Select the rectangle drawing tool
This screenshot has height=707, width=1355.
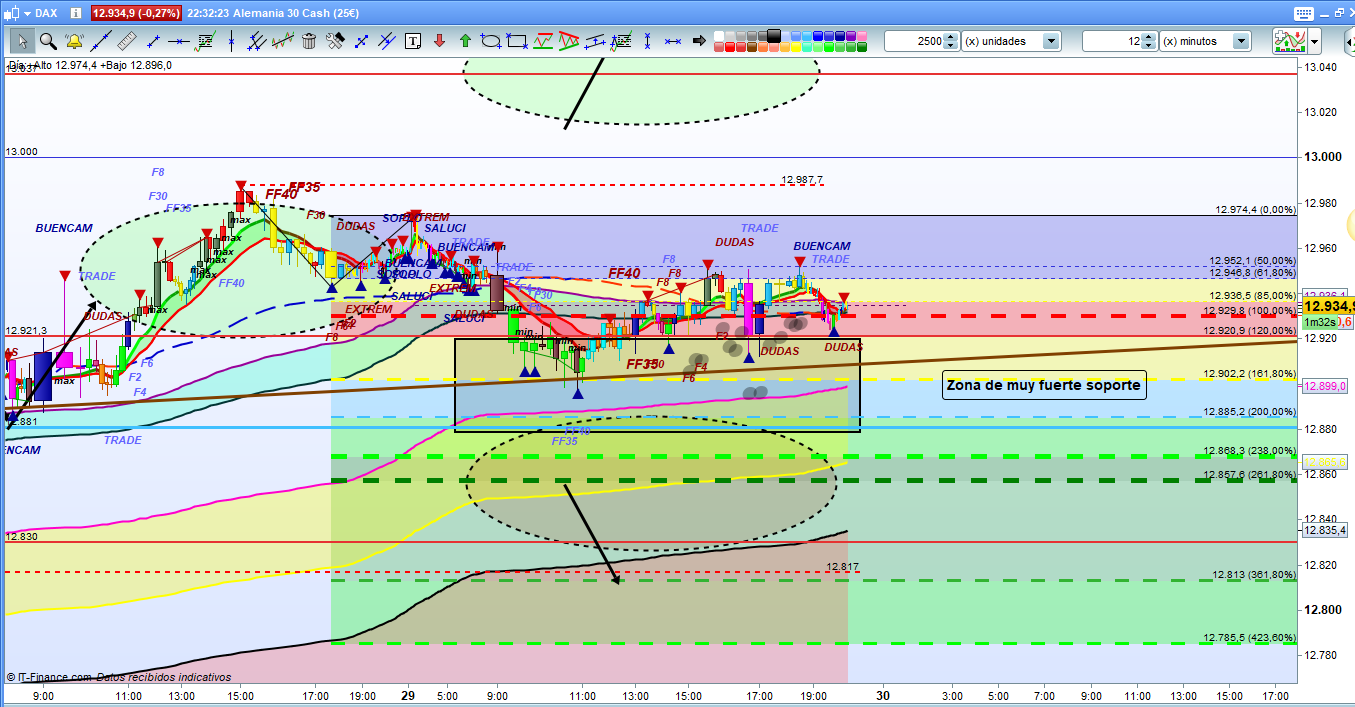517,41
